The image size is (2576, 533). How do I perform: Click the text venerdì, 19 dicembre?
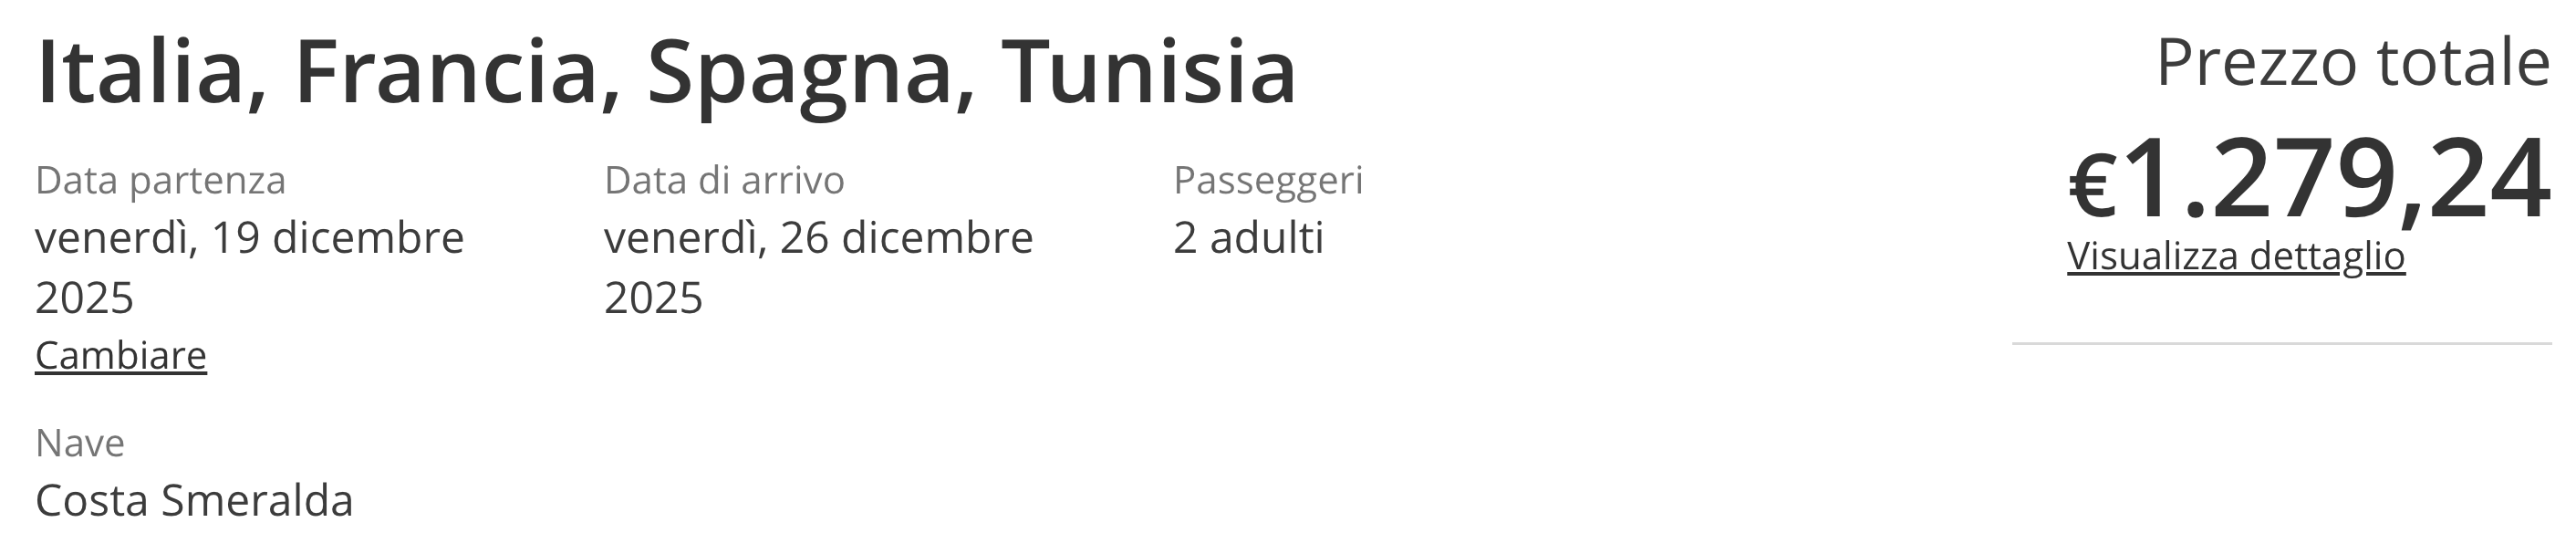pyautogui.click(x=249, y=238)
